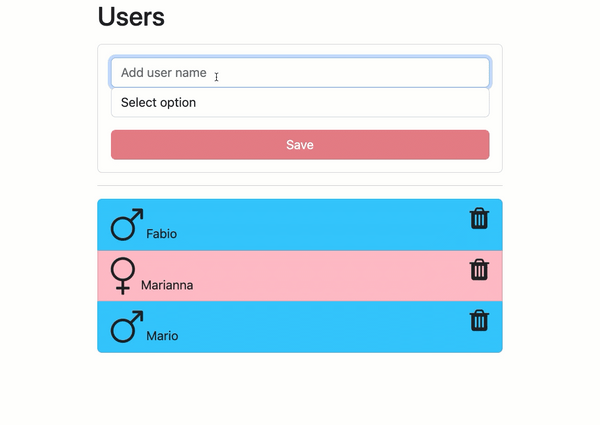
Task: Click the divider line below the form
Action: (x=300, y=186)
